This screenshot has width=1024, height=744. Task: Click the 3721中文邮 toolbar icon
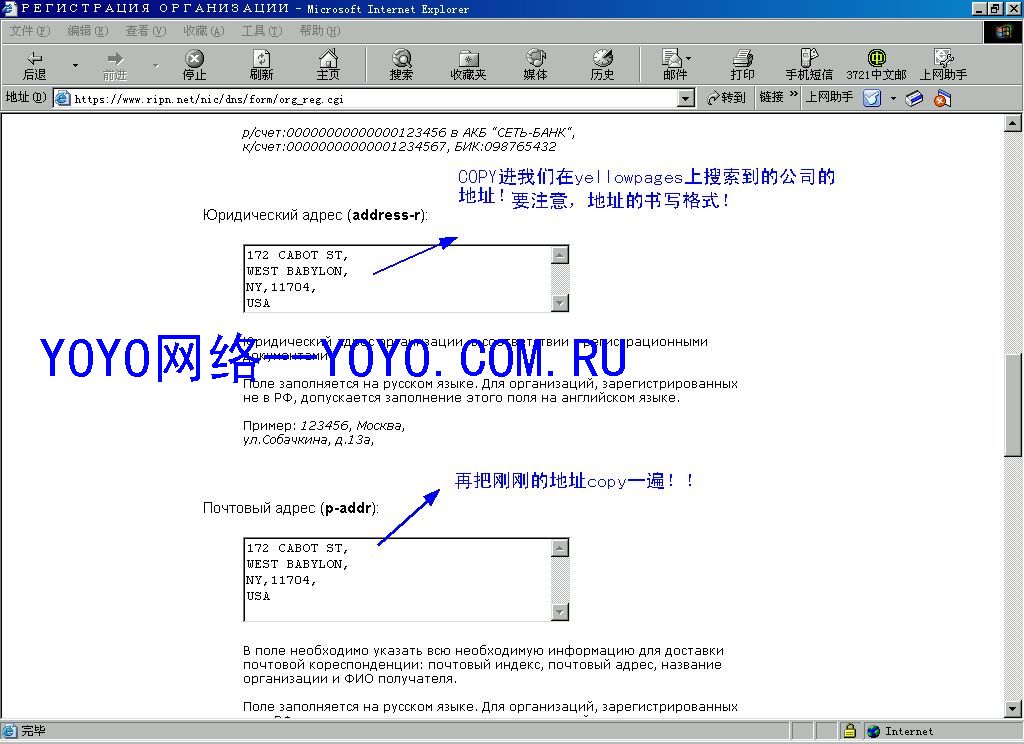pyautogui.click(x=876, y=58)
